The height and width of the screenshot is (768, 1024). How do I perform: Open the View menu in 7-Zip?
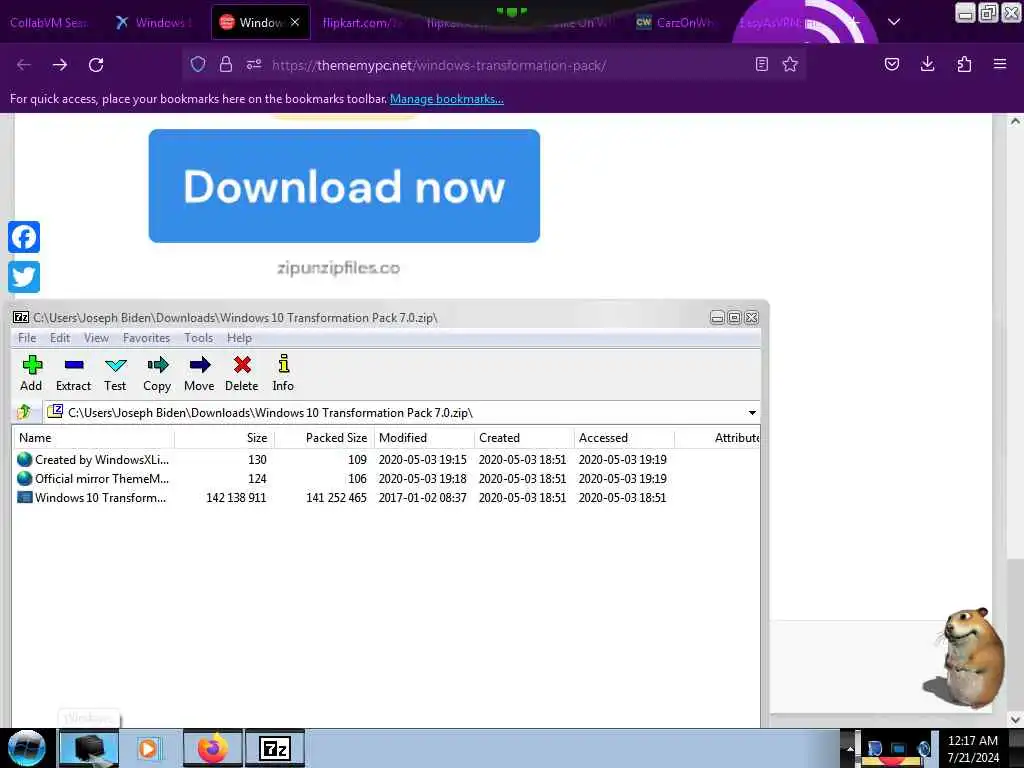point(96,338)
